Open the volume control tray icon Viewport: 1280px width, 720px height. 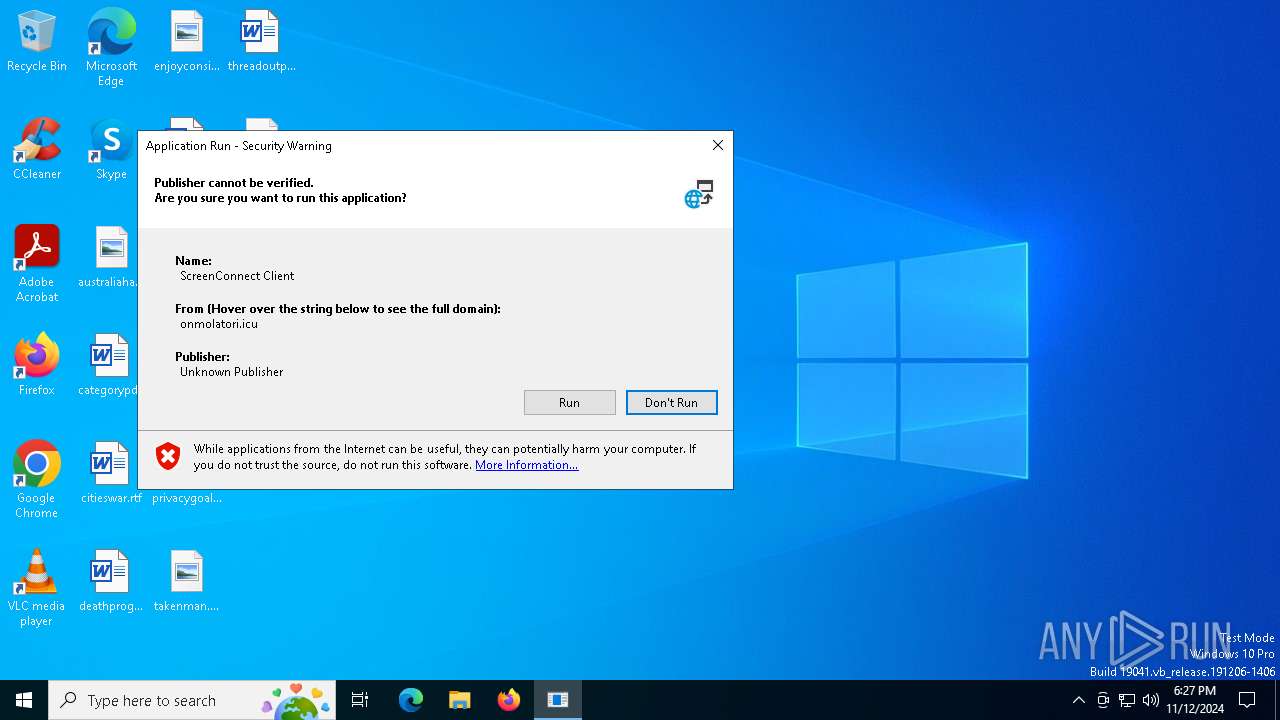coord(1151,700)
